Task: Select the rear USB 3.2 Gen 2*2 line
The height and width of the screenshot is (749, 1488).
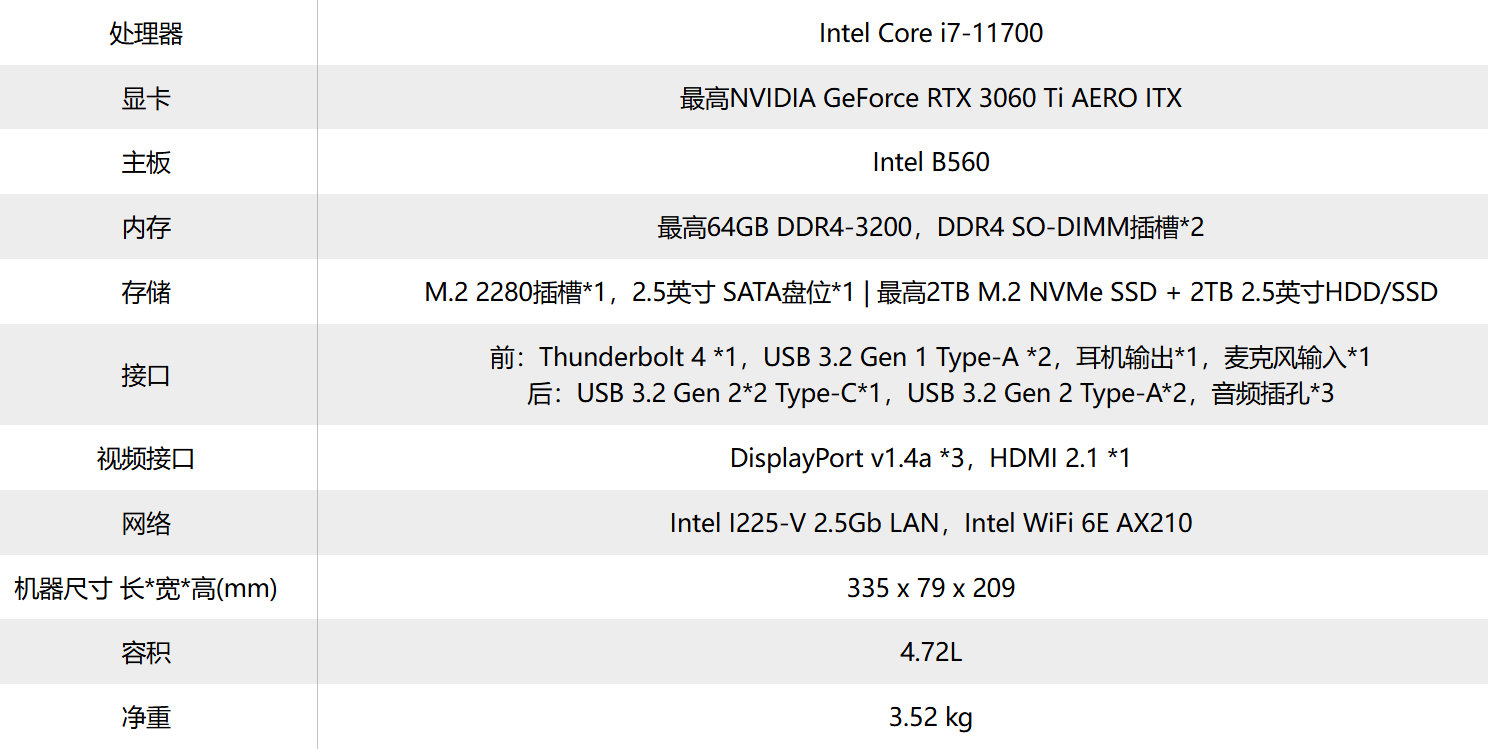Action: [x=931, y=393]
